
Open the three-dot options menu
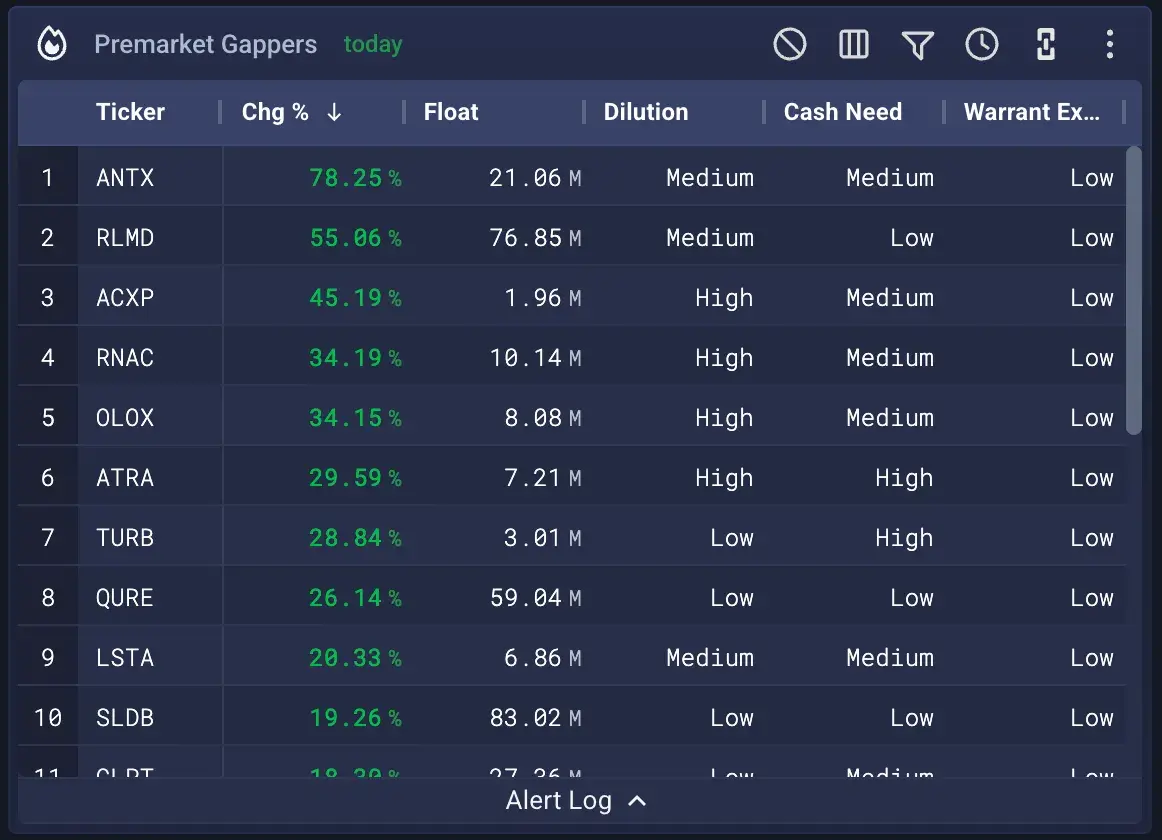coord(1109,44)
